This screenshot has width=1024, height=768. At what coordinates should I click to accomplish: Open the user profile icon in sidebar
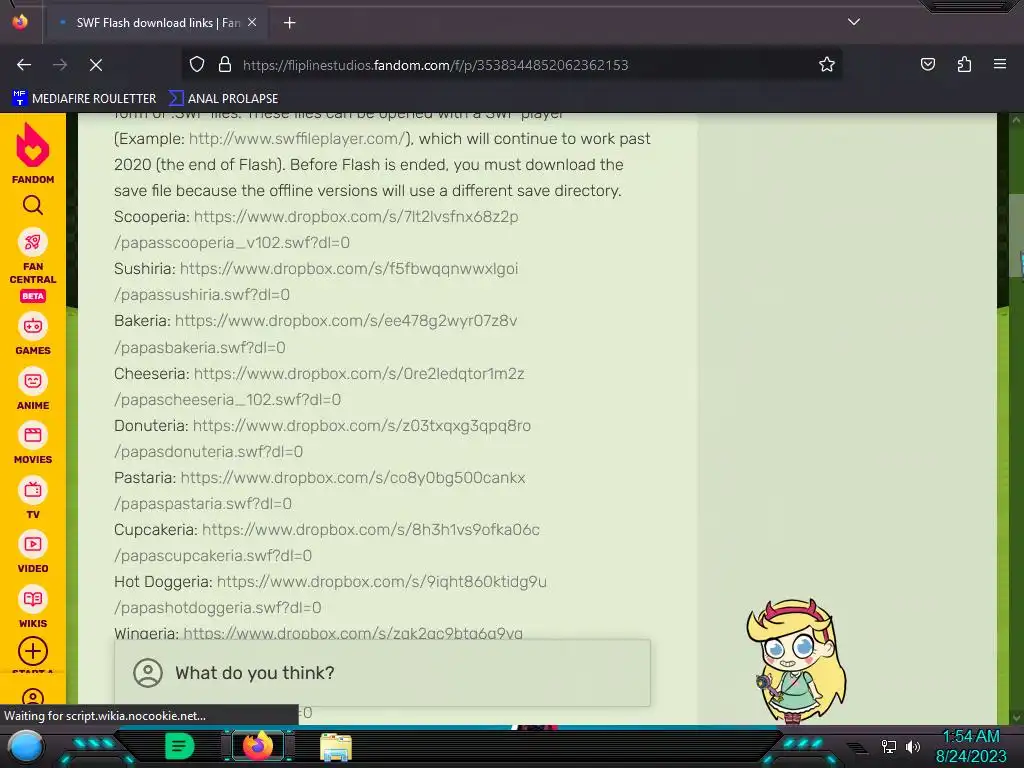[x=33, y=696]
